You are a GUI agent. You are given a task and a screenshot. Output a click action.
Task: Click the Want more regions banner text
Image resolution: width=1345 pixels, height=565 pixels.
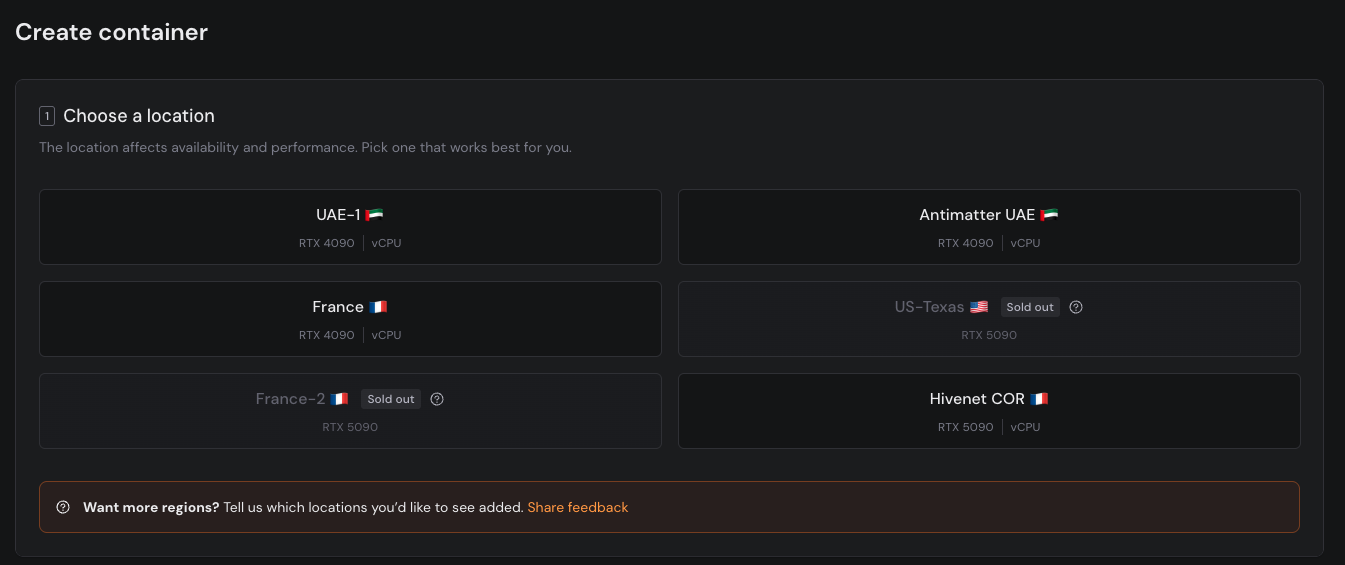[x=303, y=507]
